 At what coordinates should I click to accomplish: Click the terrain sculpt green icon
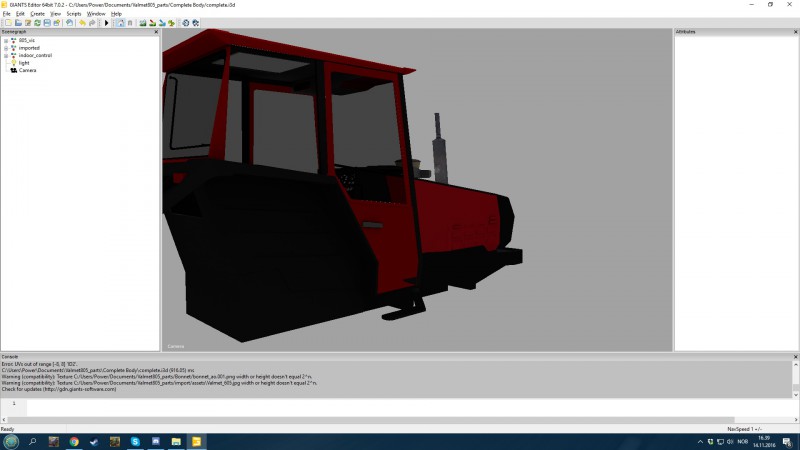[x=143, y=23]
